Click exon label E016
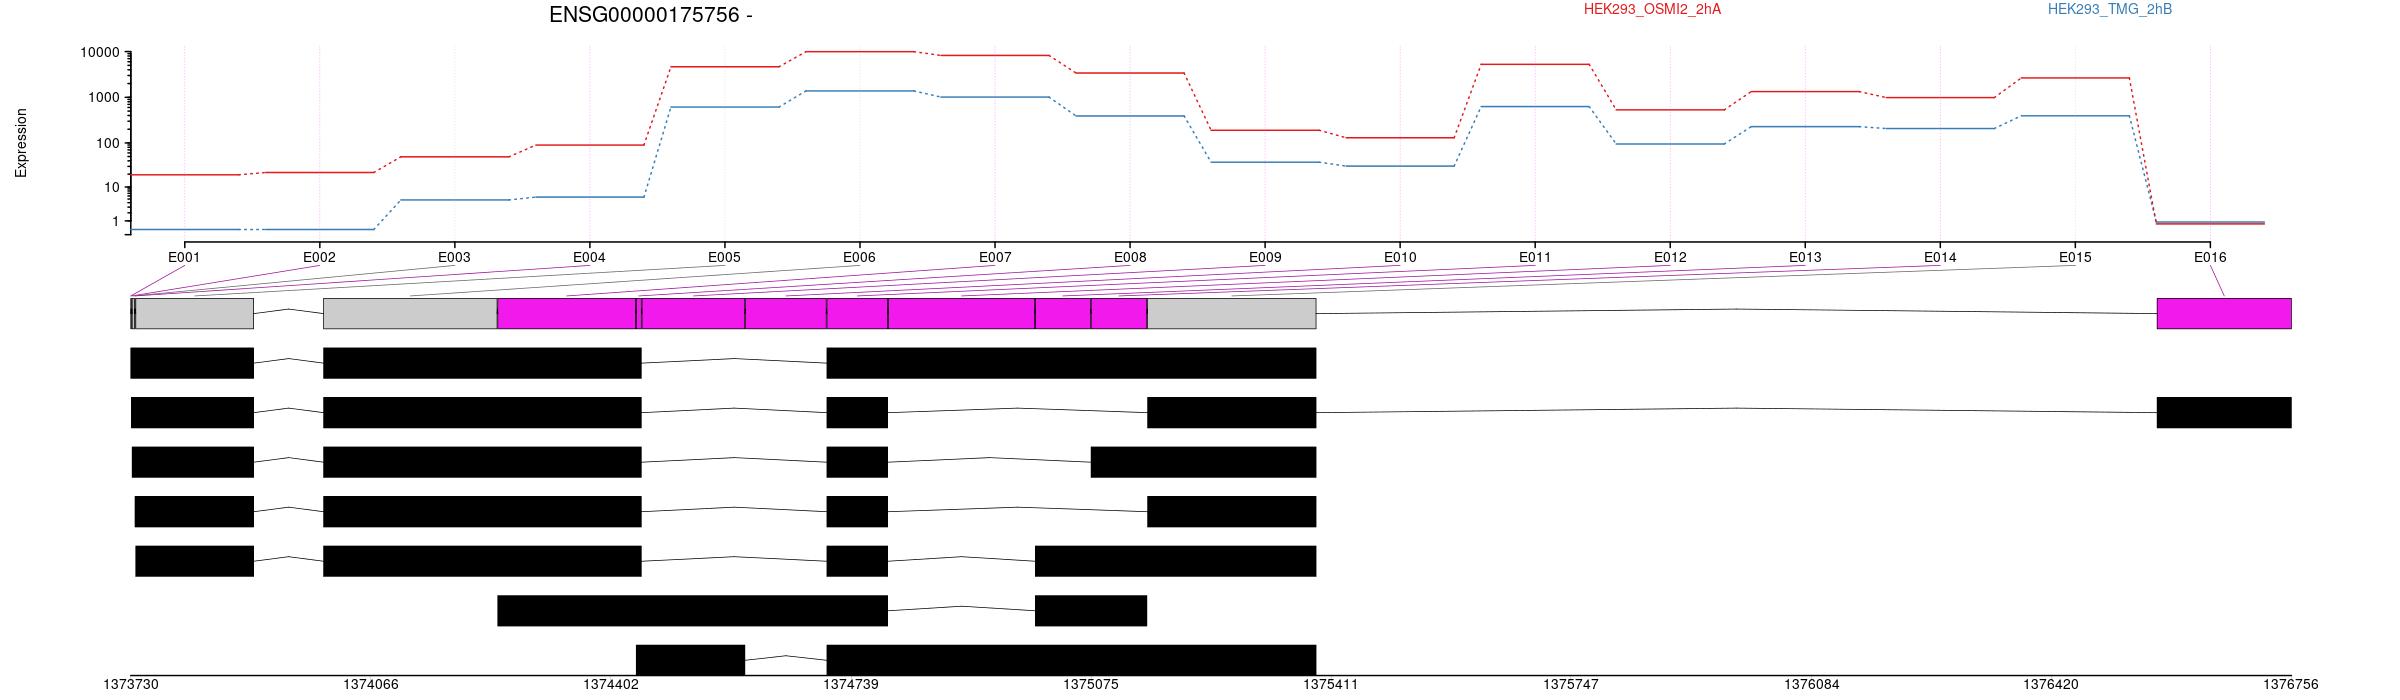2400x700 pixels. pos(2210,257)
